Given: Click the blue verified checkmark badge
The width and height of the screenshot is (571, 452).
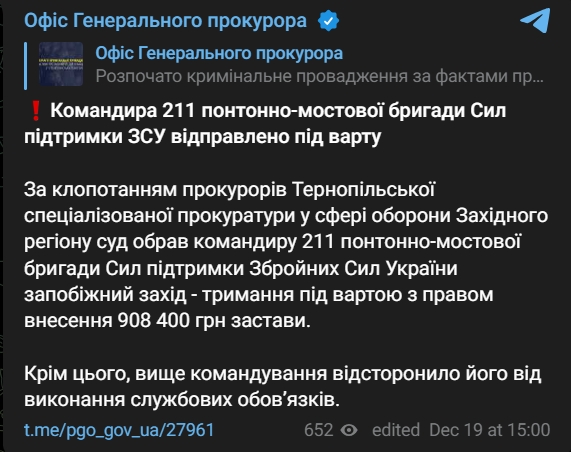Looking at the screenshot, I should [x=328, y=21].
